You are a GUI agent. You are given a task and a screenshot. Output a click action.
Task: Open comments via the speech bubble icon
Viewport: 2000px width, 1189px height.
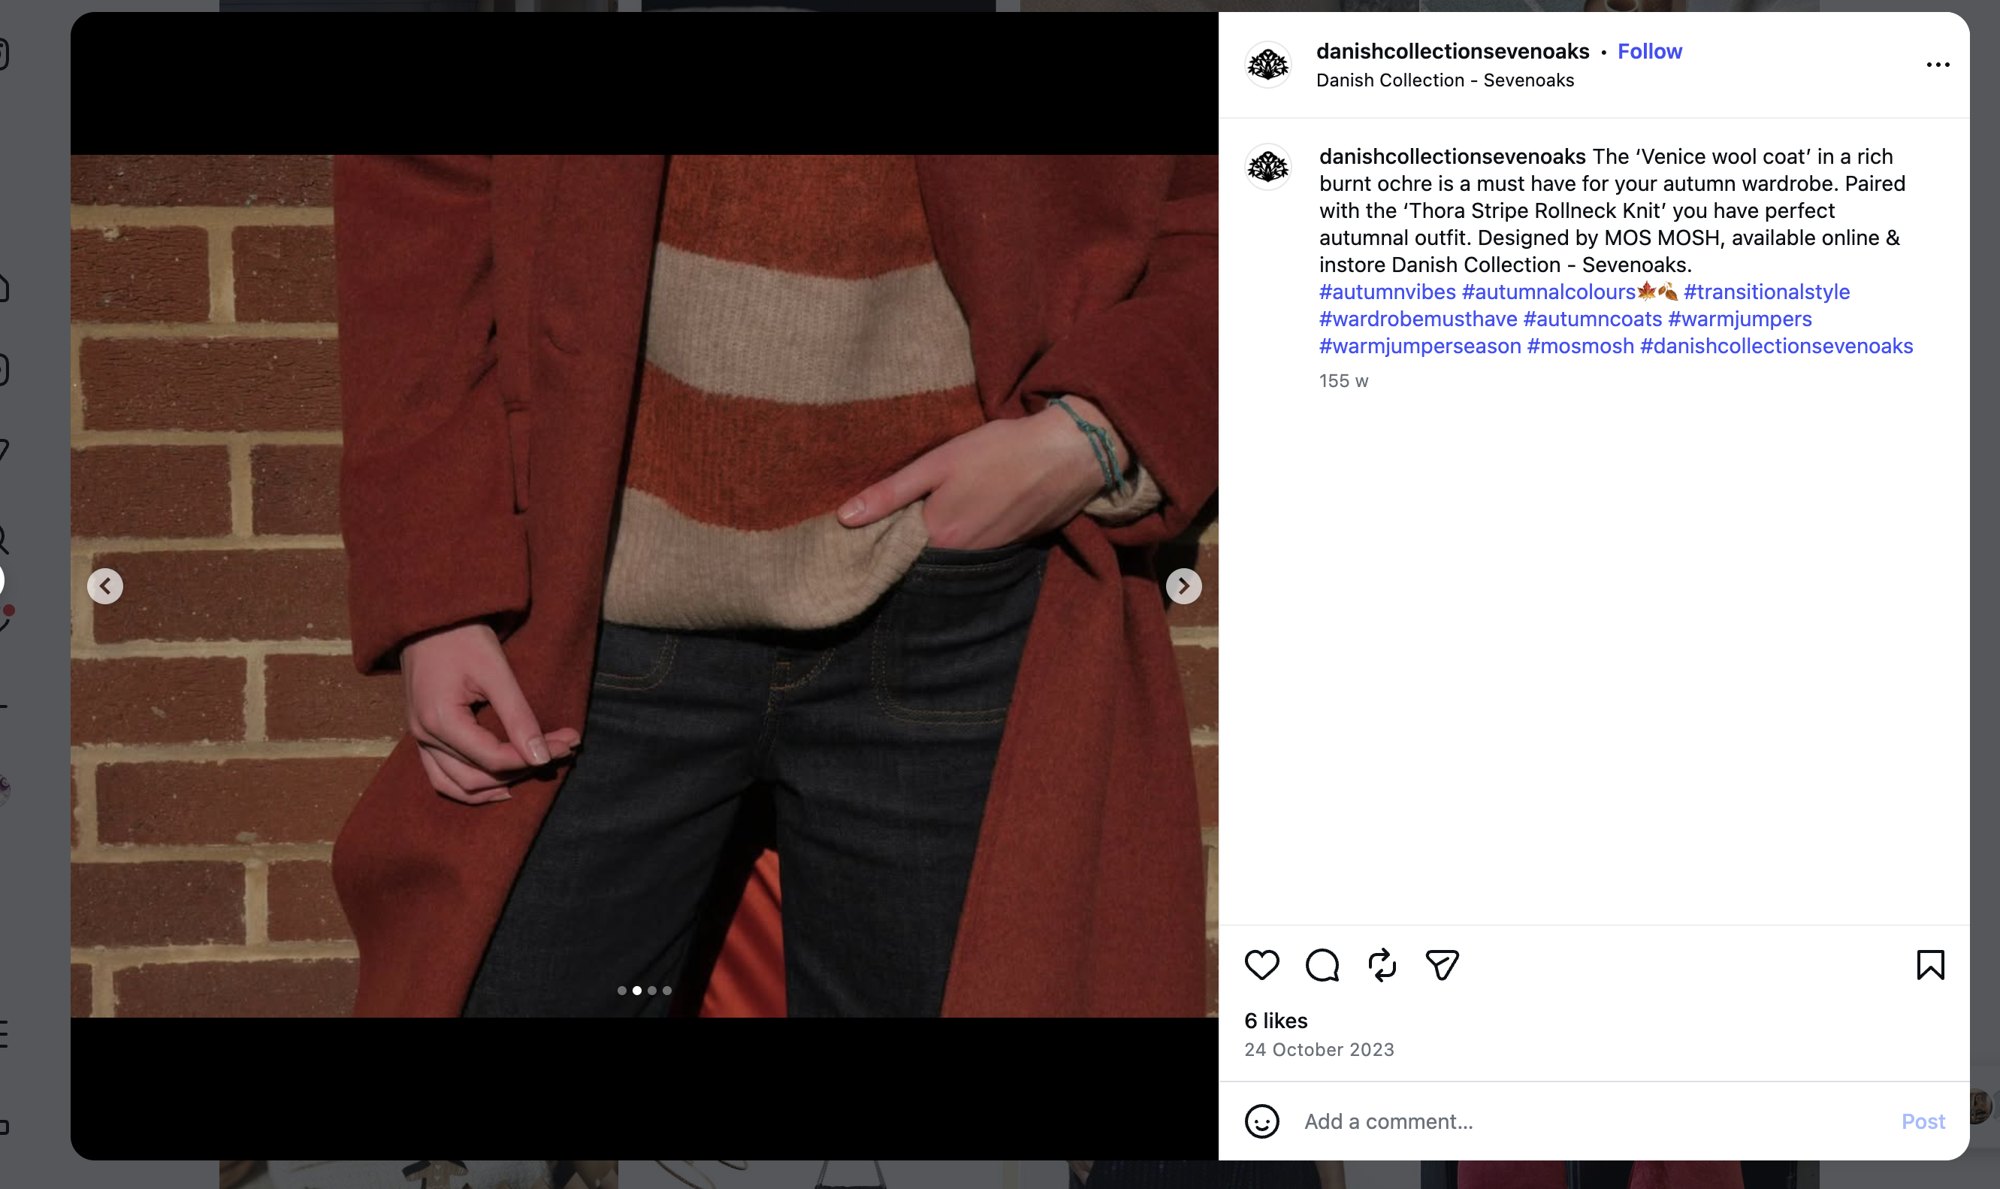pyautogui.click(x=1322, y=965)
